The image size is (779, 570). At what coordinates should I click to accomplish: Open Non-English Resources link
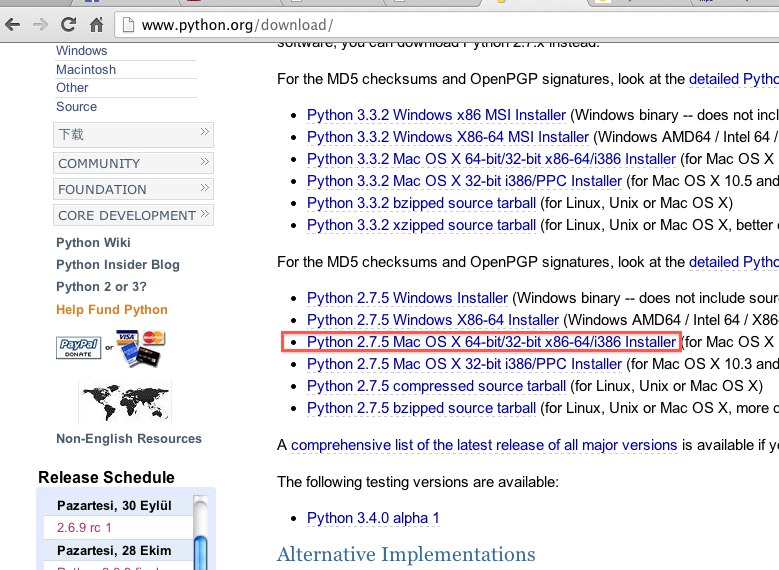[x=129, y=439]
